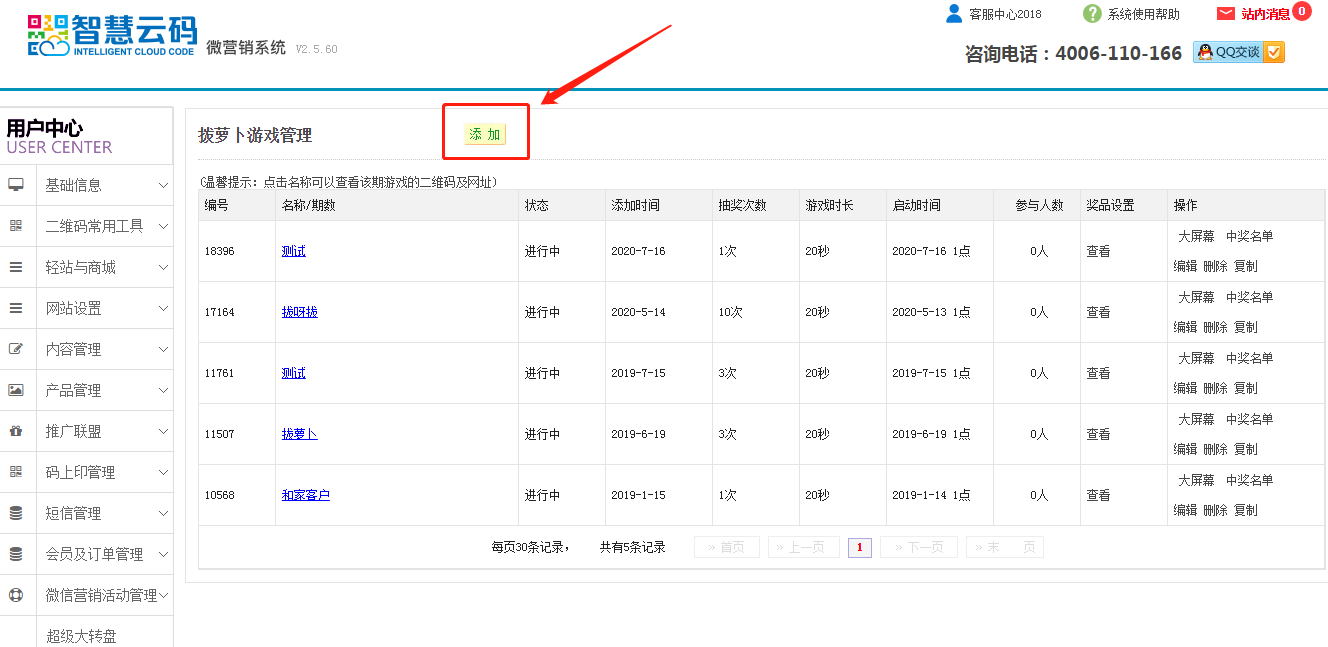
Task: Click the 添加 button
Action: [485, 134]
